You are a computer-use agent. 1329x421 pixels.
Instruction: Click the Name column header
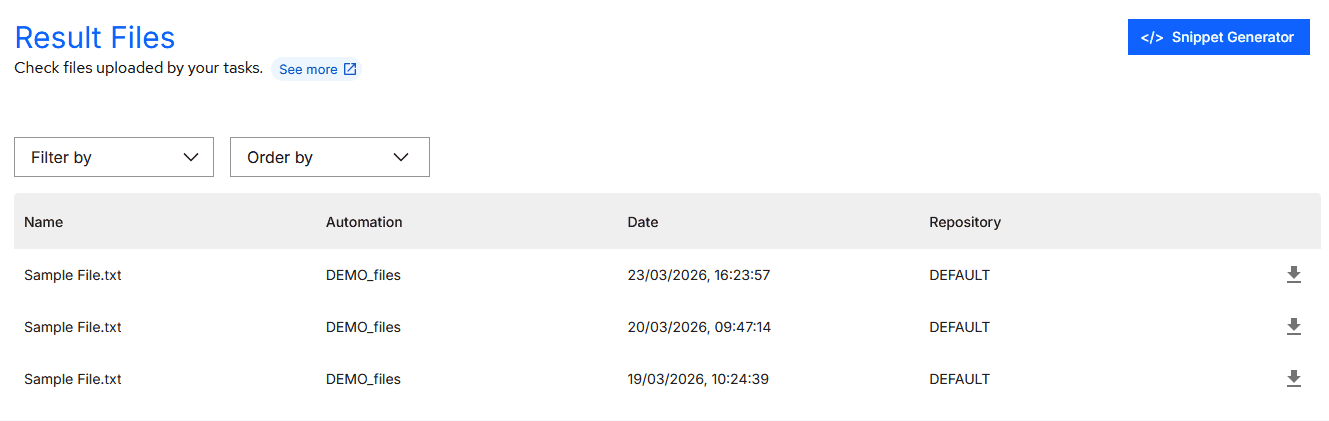pyautogui.click(x=43, y=222)
